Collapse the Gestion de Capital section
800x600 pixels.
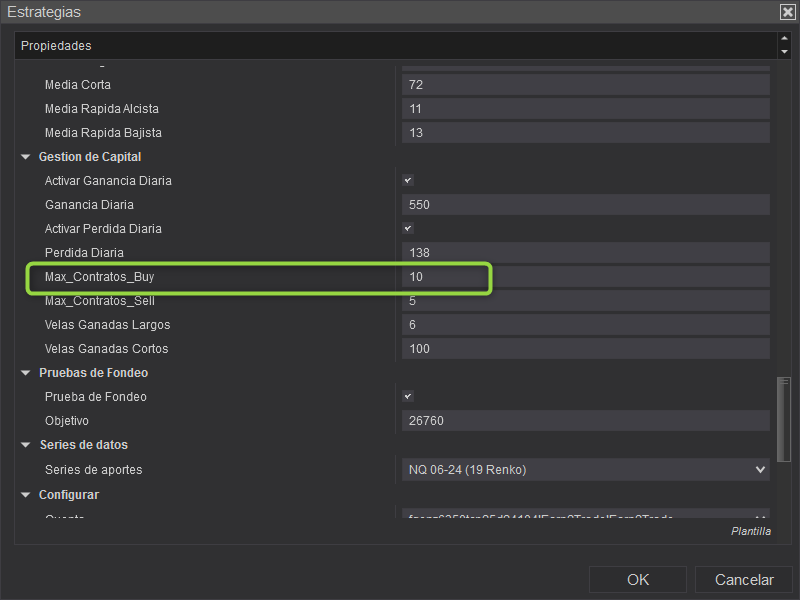26,157
